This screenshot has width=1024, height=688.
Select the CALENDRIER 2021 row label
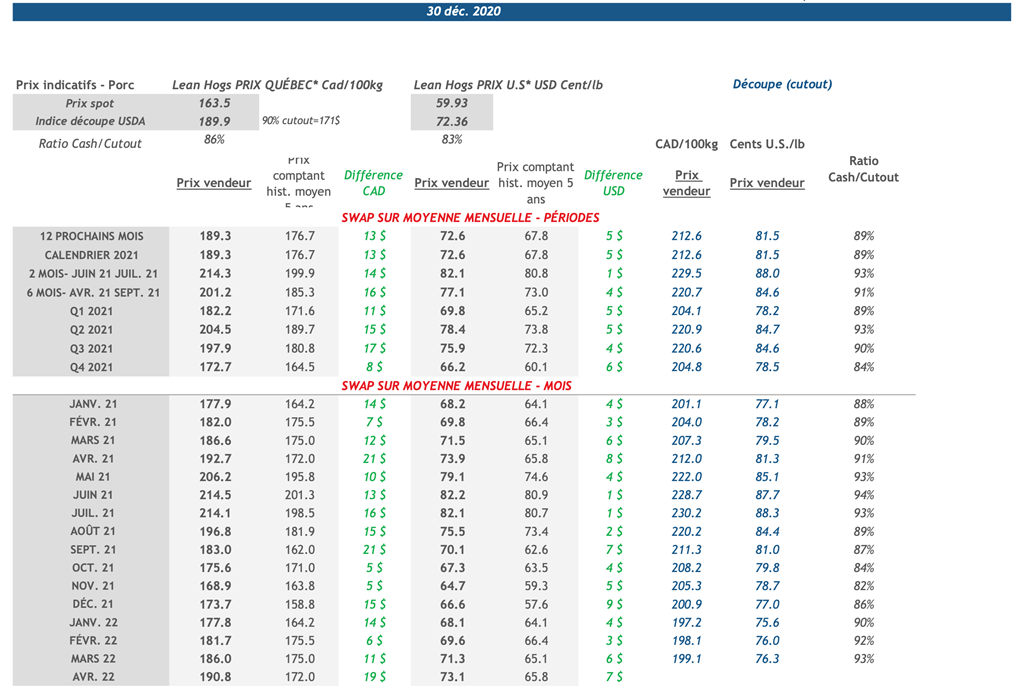point(92,255)
